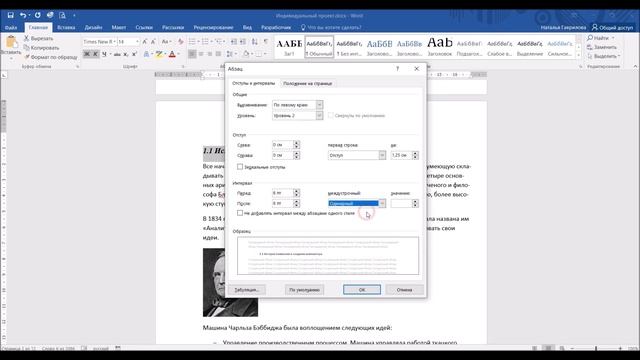
Task: Open font size 14 dropdown
Action: tap(137, 42)
